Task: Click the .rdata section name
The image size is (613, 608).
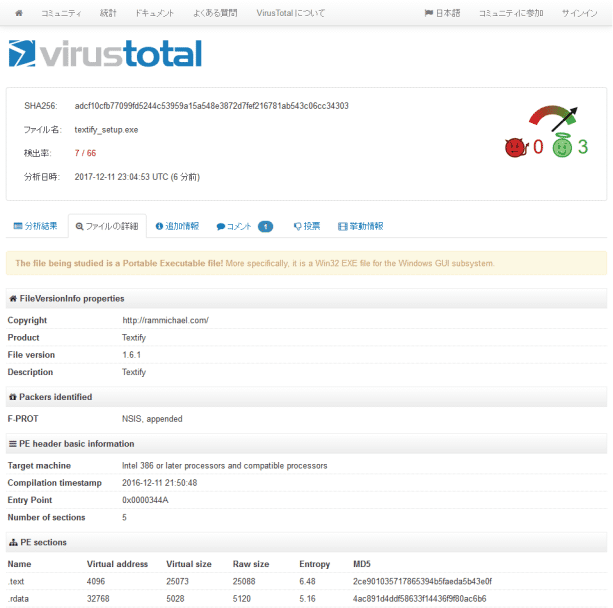Action: point(18,599)
